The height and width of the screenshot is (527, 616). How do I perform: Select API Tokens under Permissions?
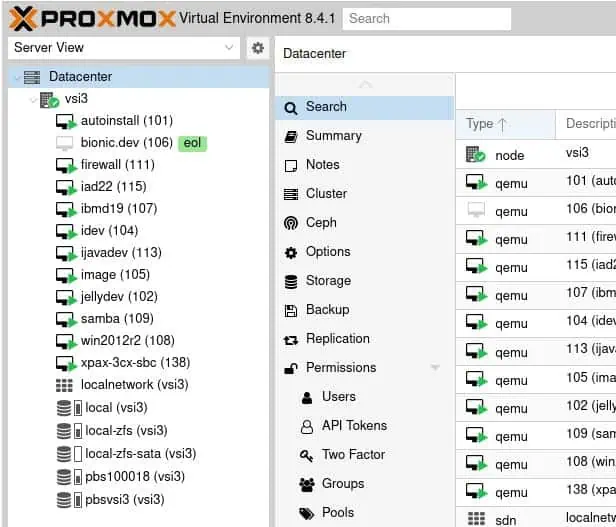click(353, 426)
